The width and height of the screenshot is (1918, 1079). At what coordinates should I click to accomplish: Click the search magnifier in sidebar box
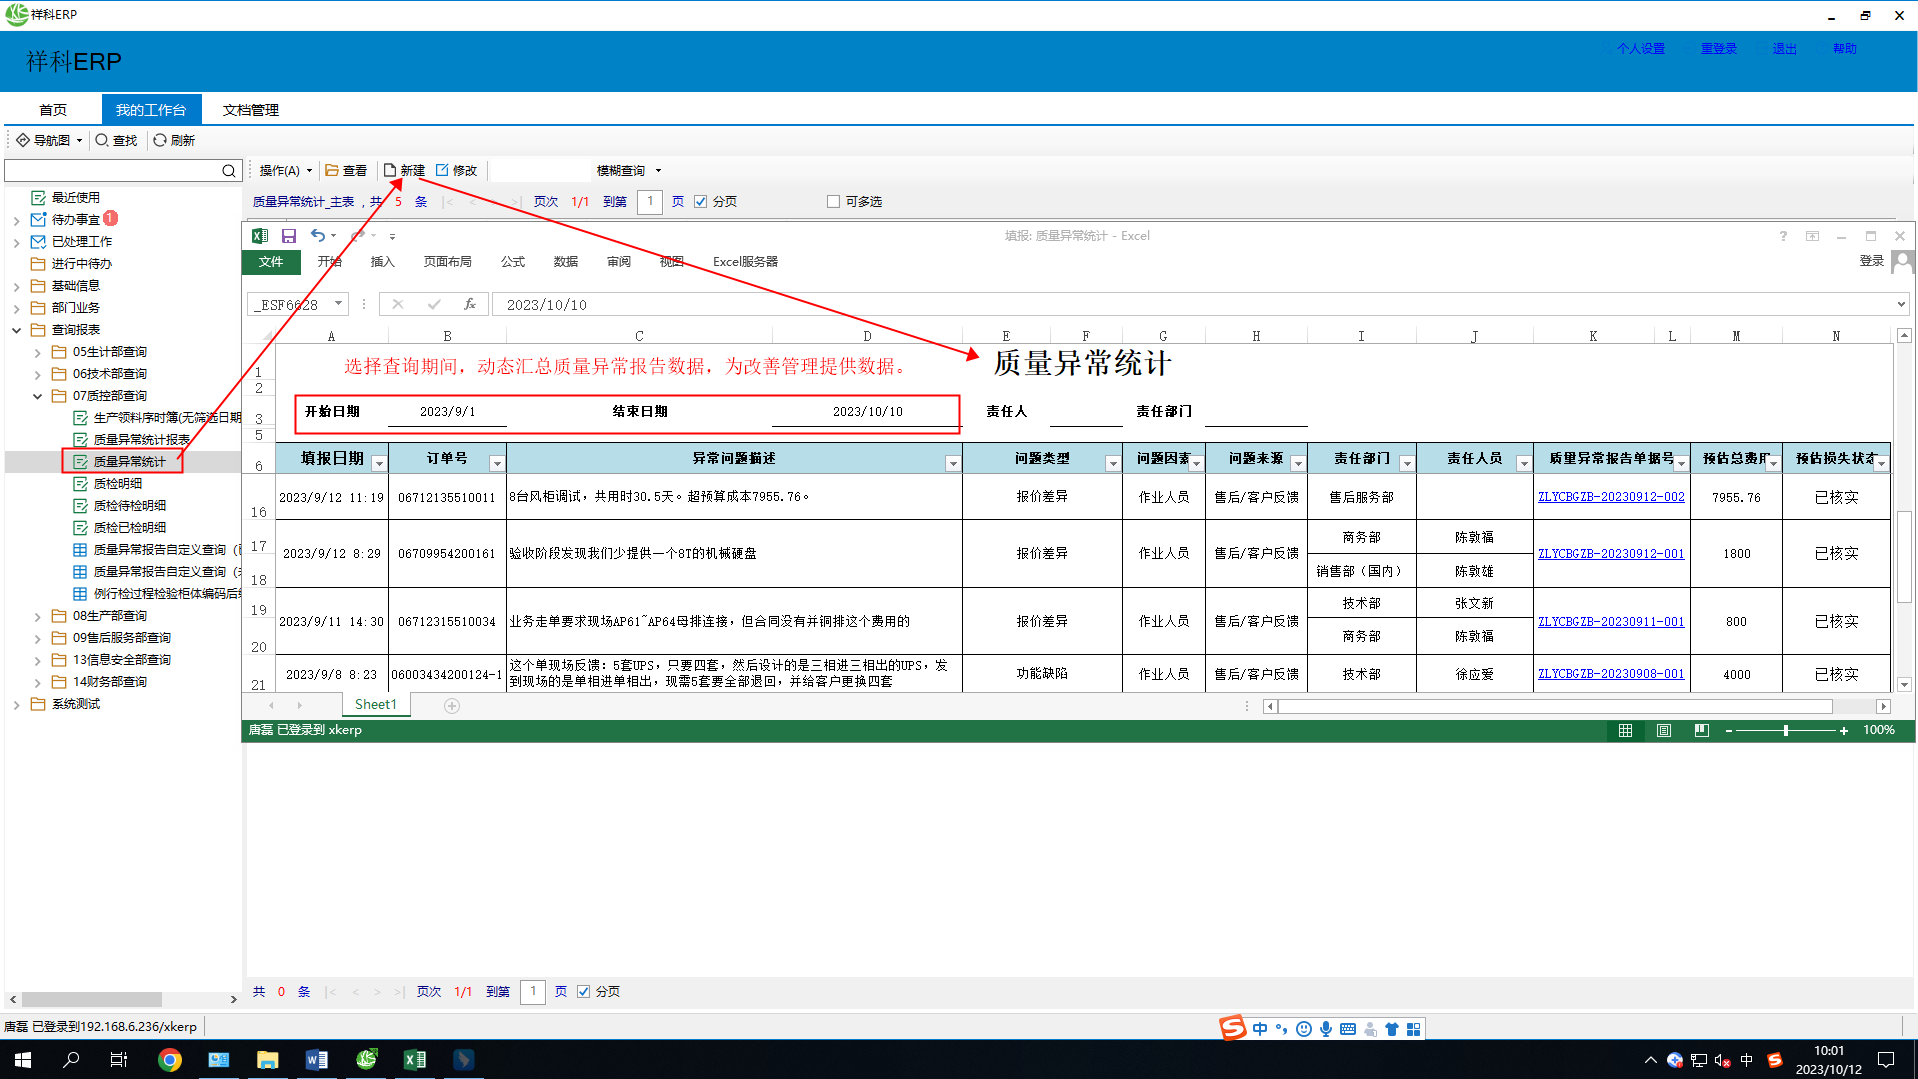[229, 171]
